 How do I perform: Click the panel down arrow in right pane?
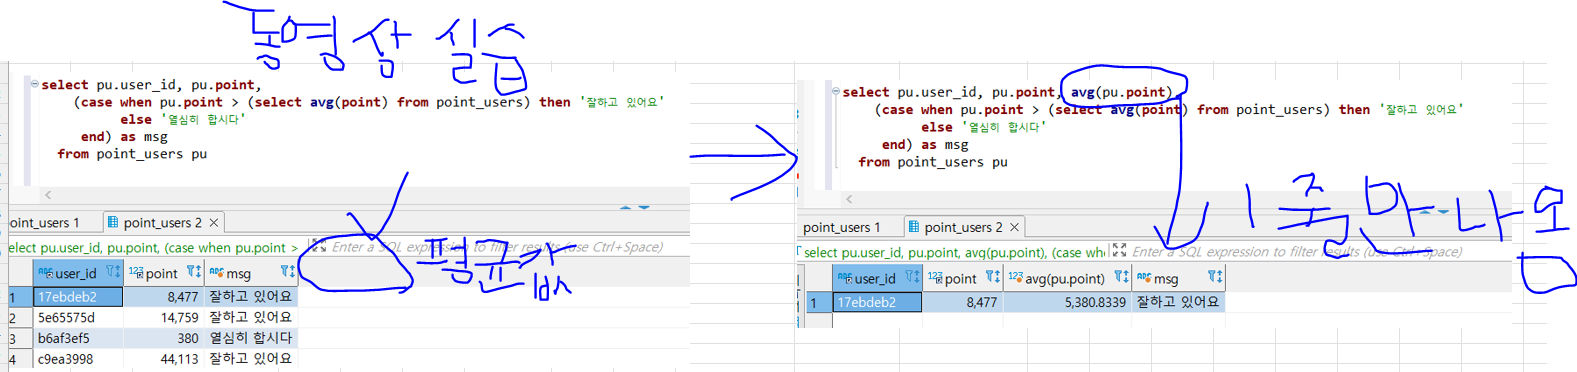(1443, 212)
